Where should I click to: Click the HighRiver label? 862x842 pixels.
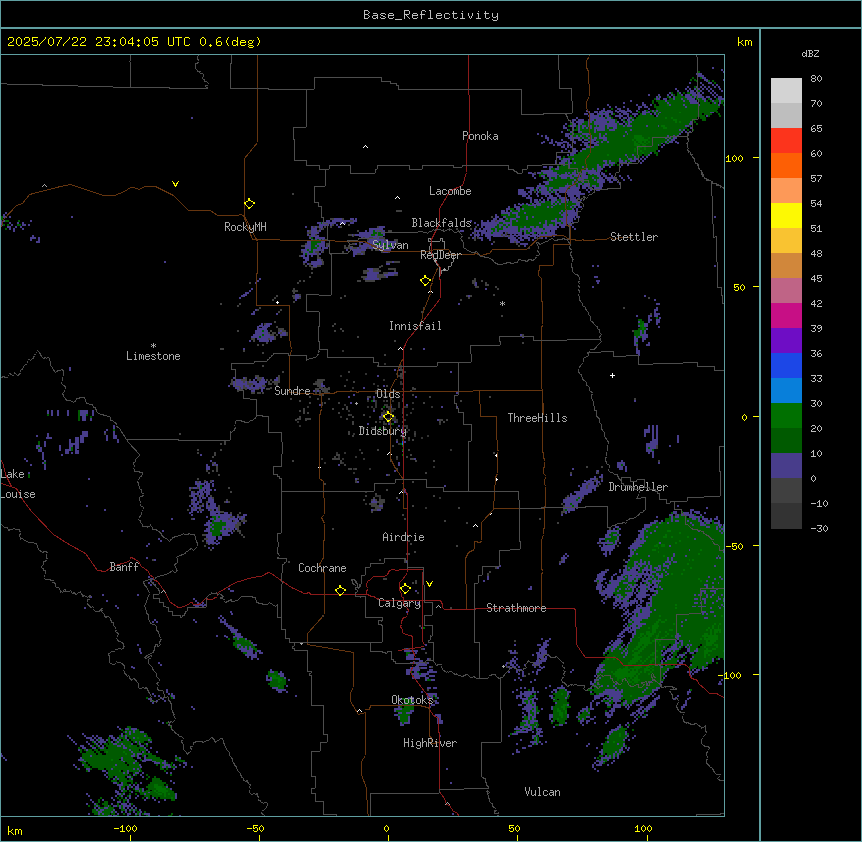point(430,743)
